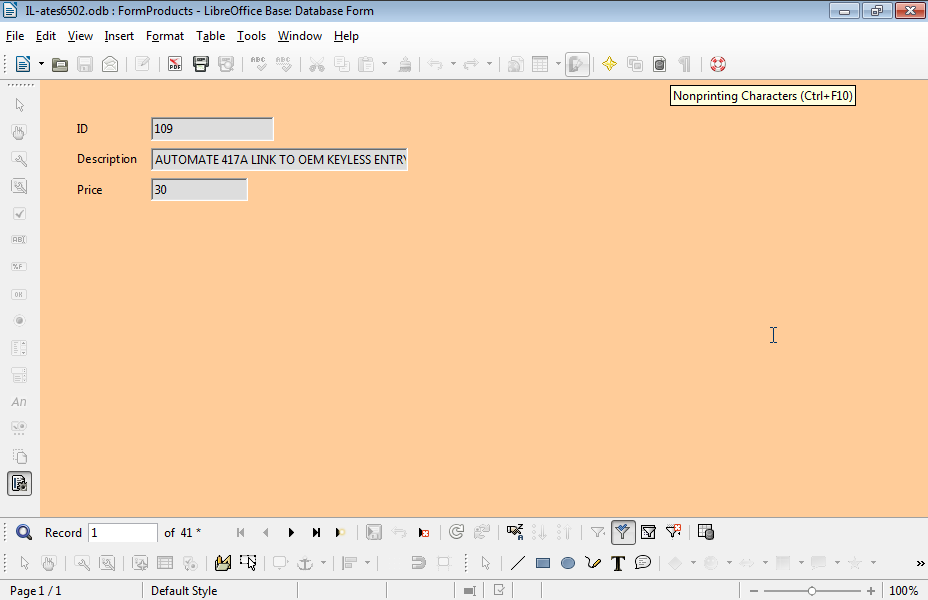This screenshot has width=928, height=600.
Task: Toggle the Navigator star icon
Action: pyautogui.click(x=609, y=64)
